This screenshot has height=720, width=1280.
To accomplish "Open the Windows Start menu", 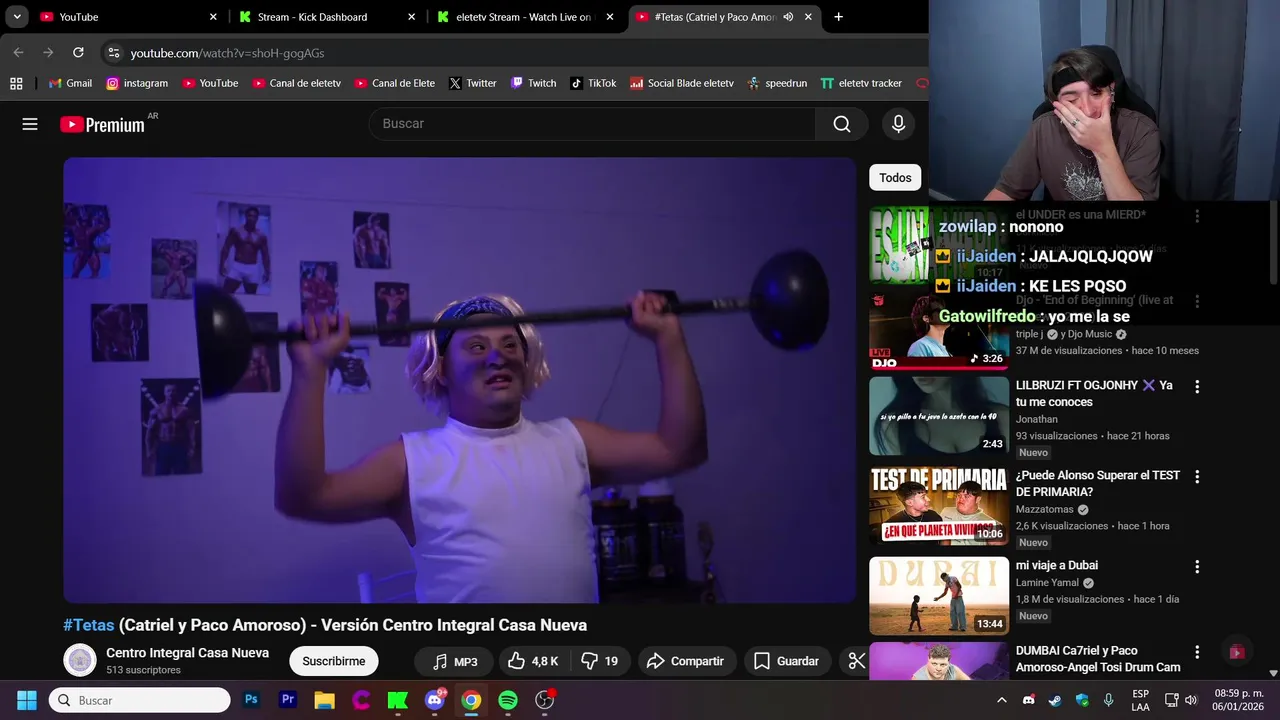I will 27,700.
